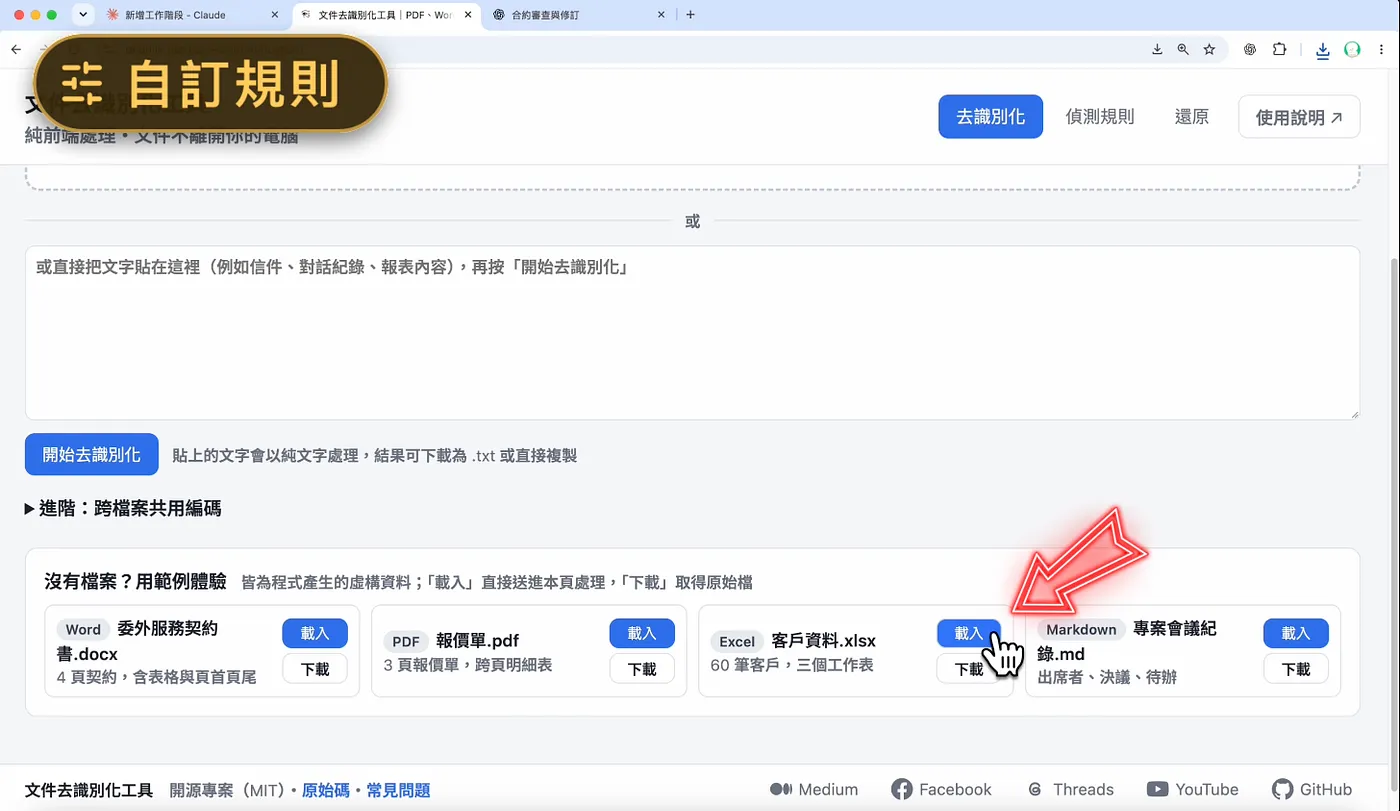Screen dimensions: 1400x811
Task: Load the 委外服務契約書.docx sample
Action: click(315, 633)
